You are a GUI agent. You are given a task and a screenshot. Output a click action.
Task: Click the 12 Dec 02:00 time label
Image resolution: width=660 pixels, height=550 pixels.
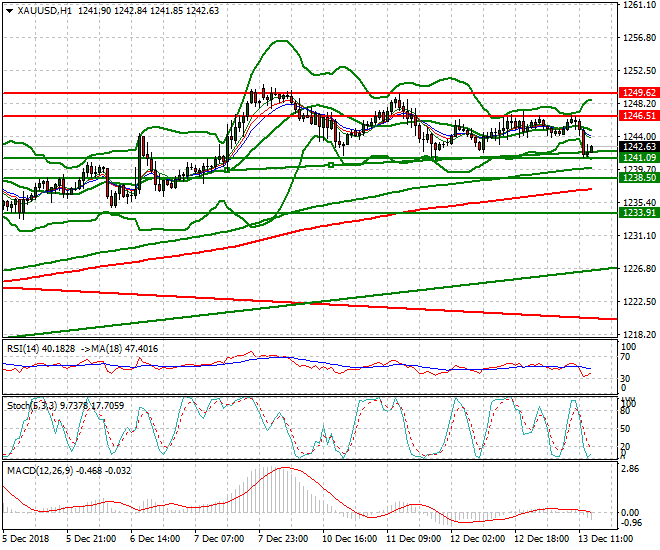[x=478, y=539]
